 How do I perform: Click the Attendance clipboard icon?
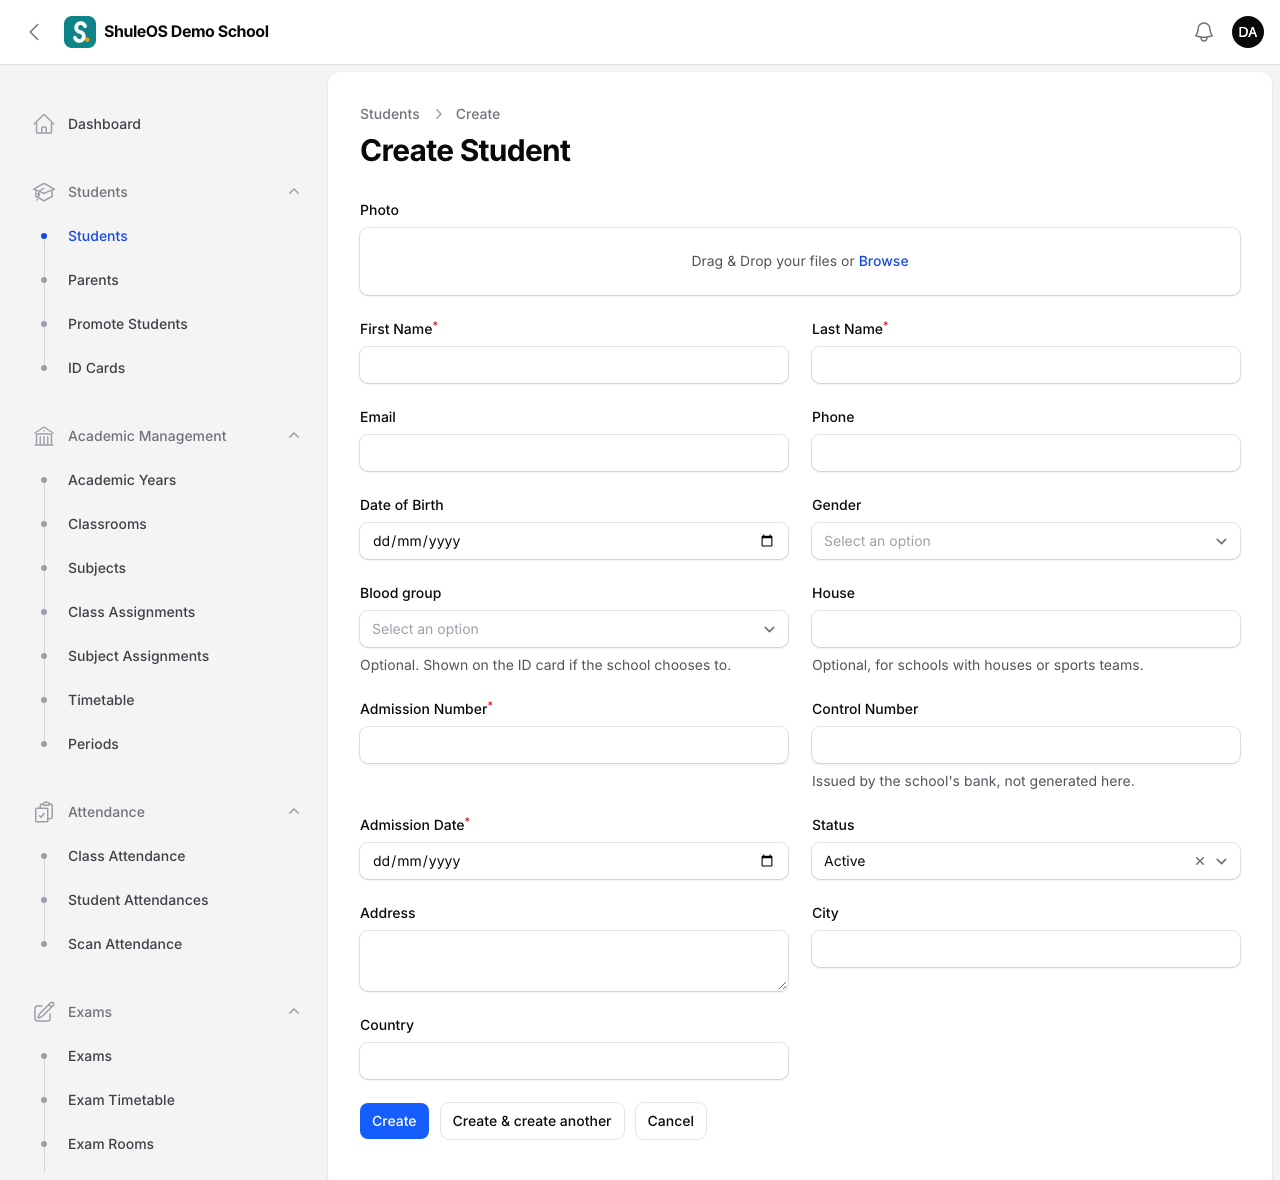(x=44, y=812)
